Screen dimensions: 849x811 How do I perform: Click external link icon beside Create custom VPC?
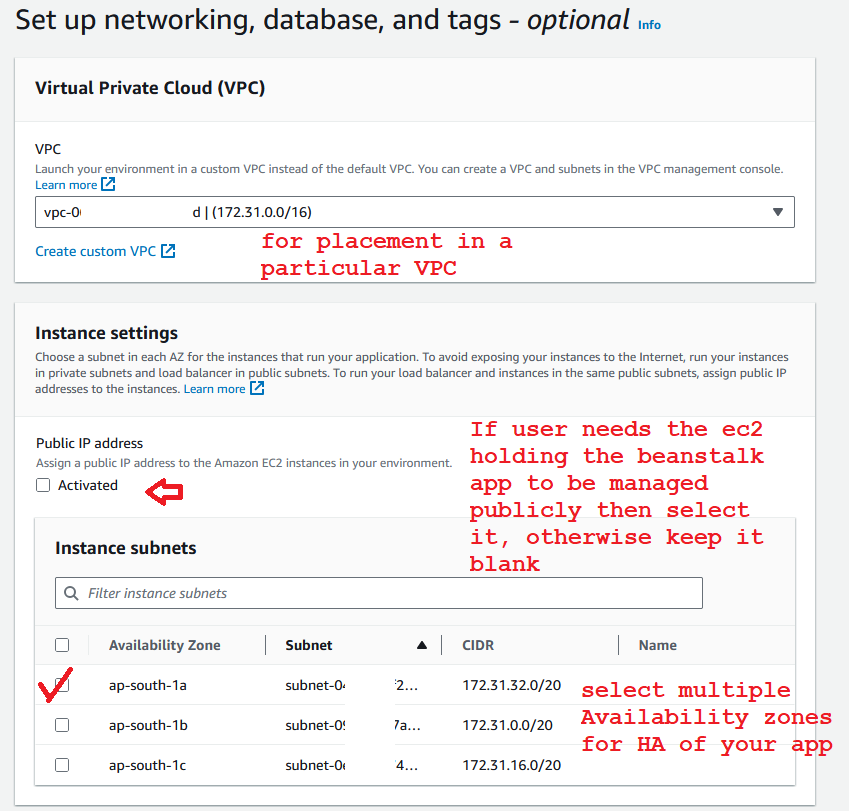point(168,251)
